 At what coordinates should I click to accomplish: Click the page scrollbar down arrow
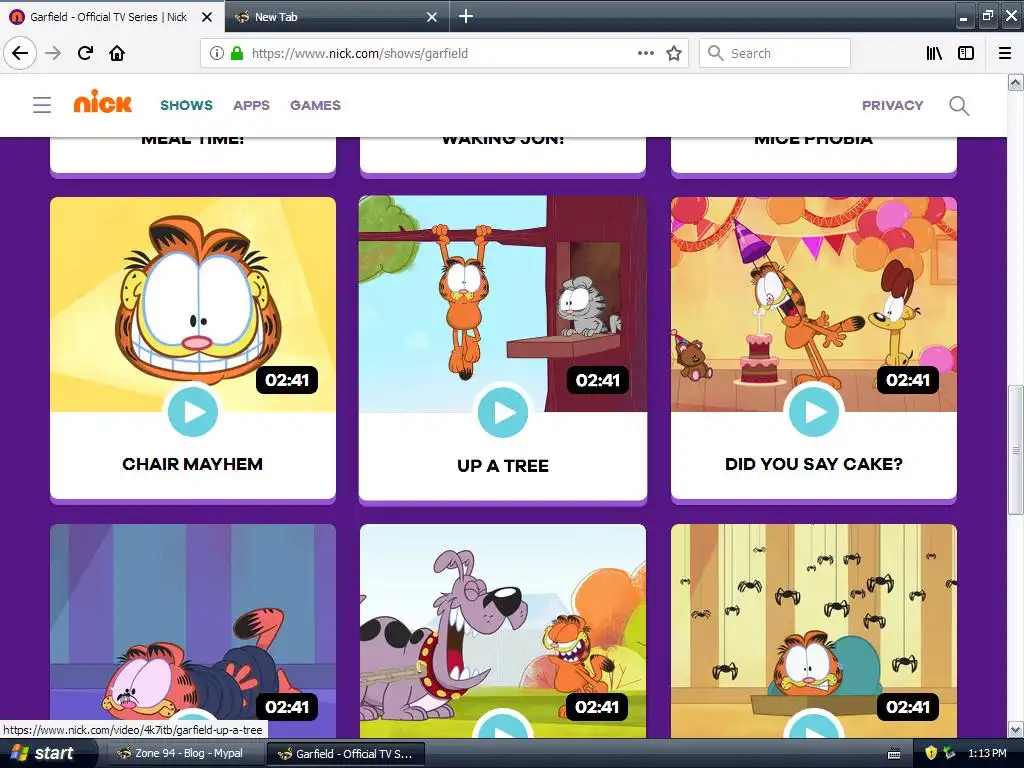pos(1016,729)
